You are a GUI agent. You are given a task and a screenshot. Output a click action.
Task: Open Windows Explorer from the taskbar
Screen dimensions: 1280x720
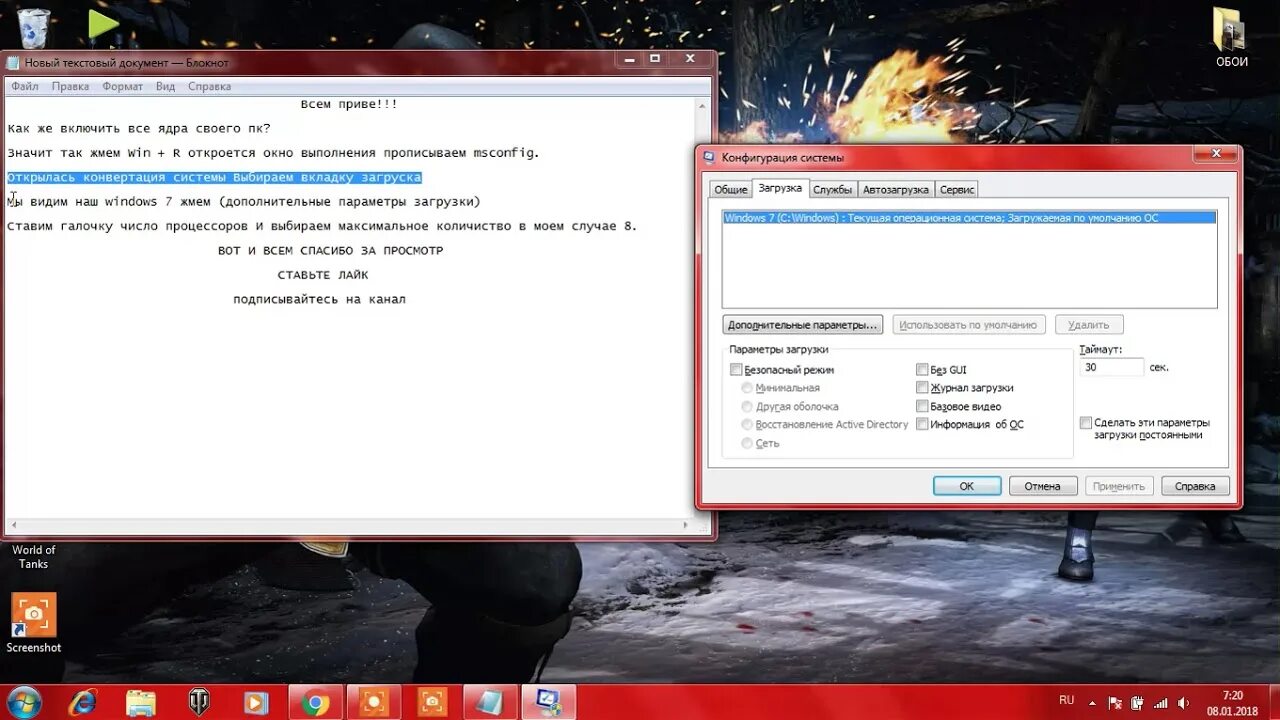[141, 702]
